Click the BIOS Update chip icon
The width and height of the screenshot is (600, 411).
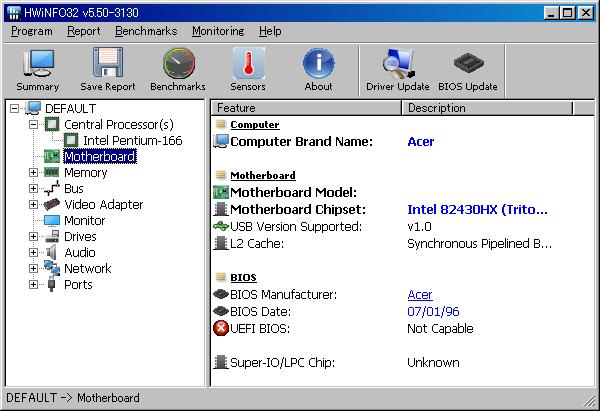tap(468, 62)
